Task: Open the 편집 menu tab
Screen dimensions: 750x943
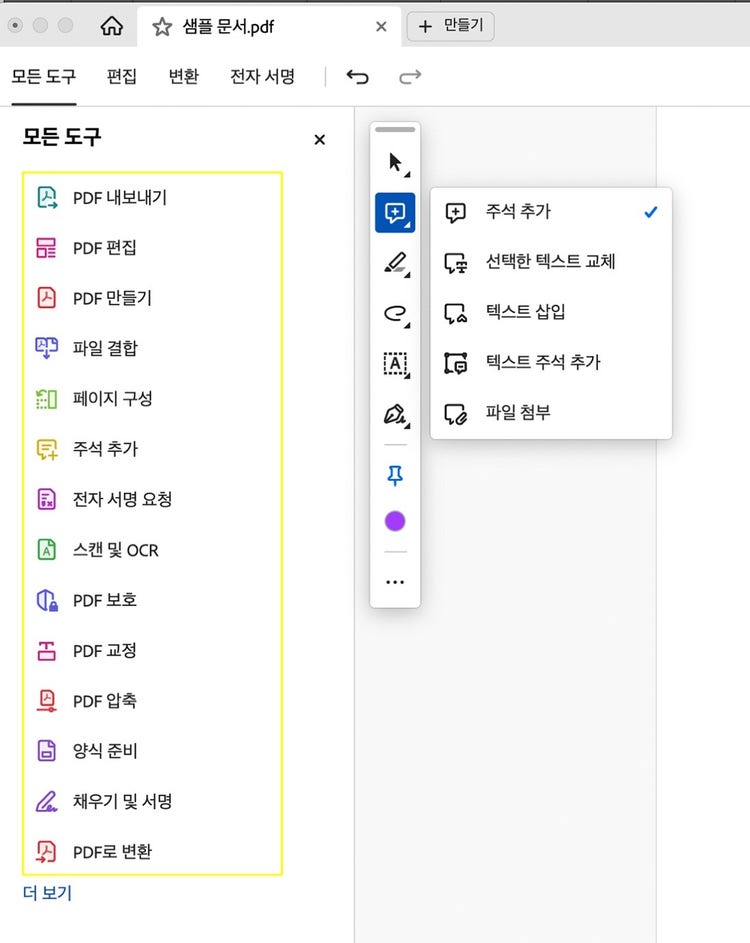Action: click(121, 76)
